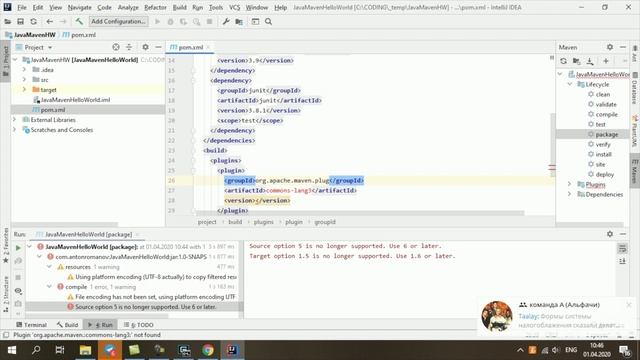Screen dimensions: 640x360
Task: Open the Refactor menu
Action: pyautogui.click(x=156, y=7)
